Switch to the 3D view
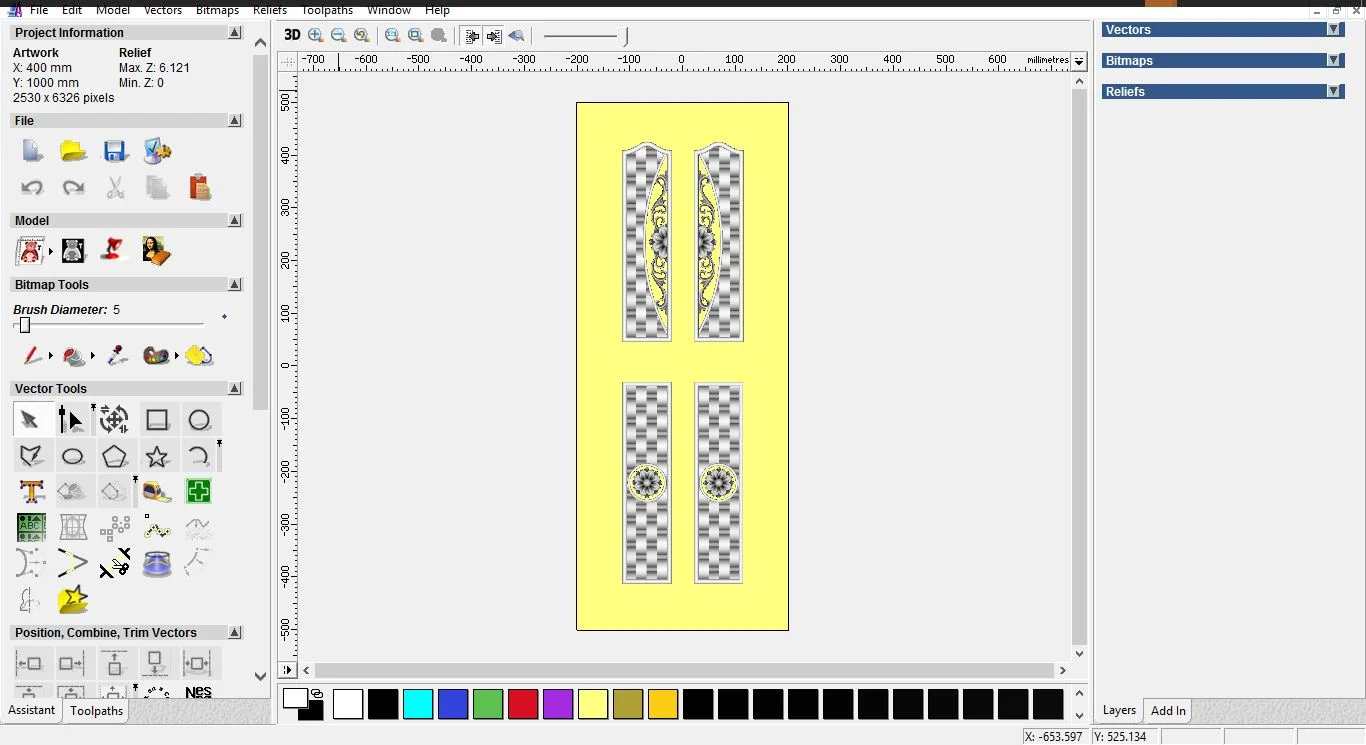Screen dimensions: 1366x745 pyautogui.click(x=291, y=35)
